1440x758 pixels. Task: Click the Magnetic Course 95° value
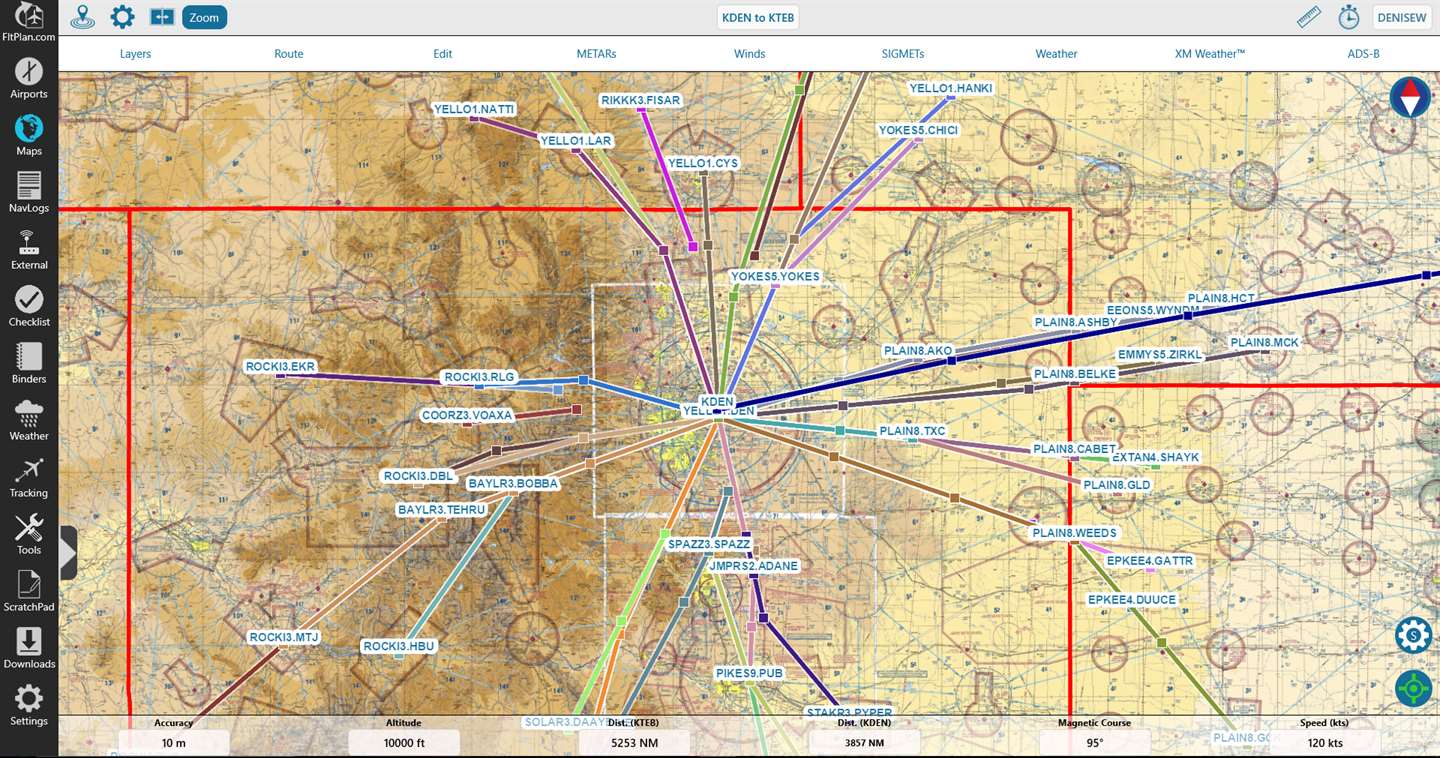tap(1095, 742)
